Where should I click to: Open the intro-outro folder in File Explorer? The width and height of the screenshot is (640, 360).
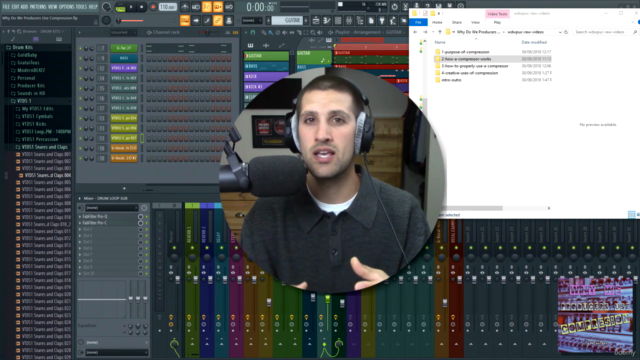(x=451, y=80)
